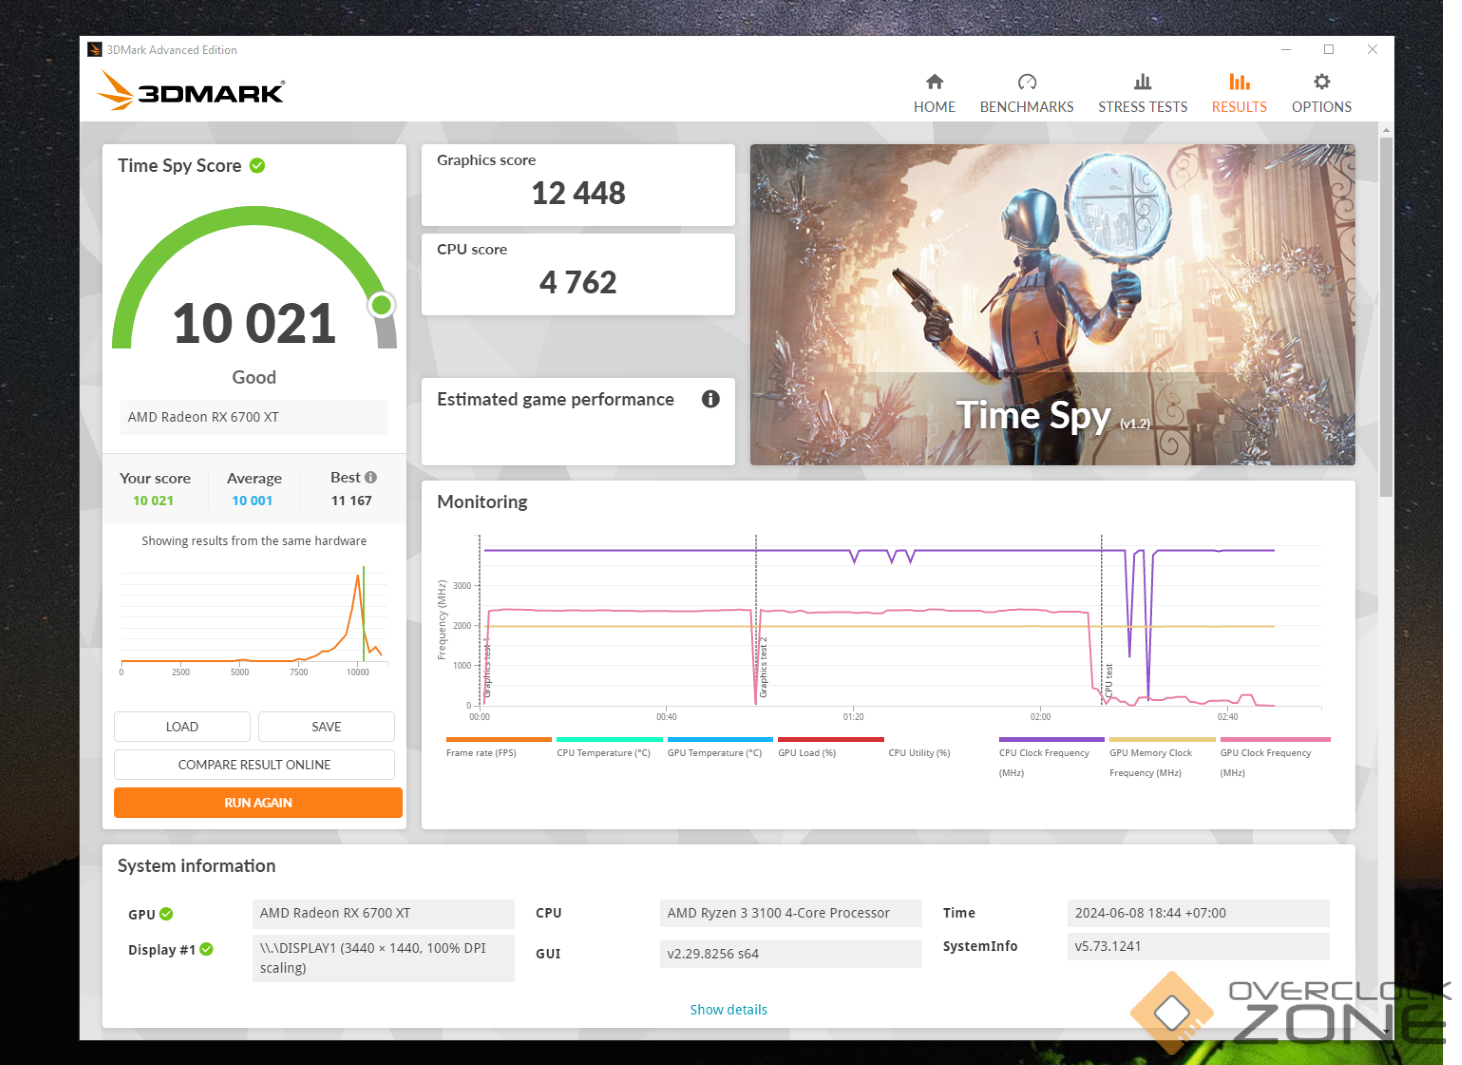1462x1065 pixels.
Task: Click the green validation check beside GPU
Action: [166, 914]
